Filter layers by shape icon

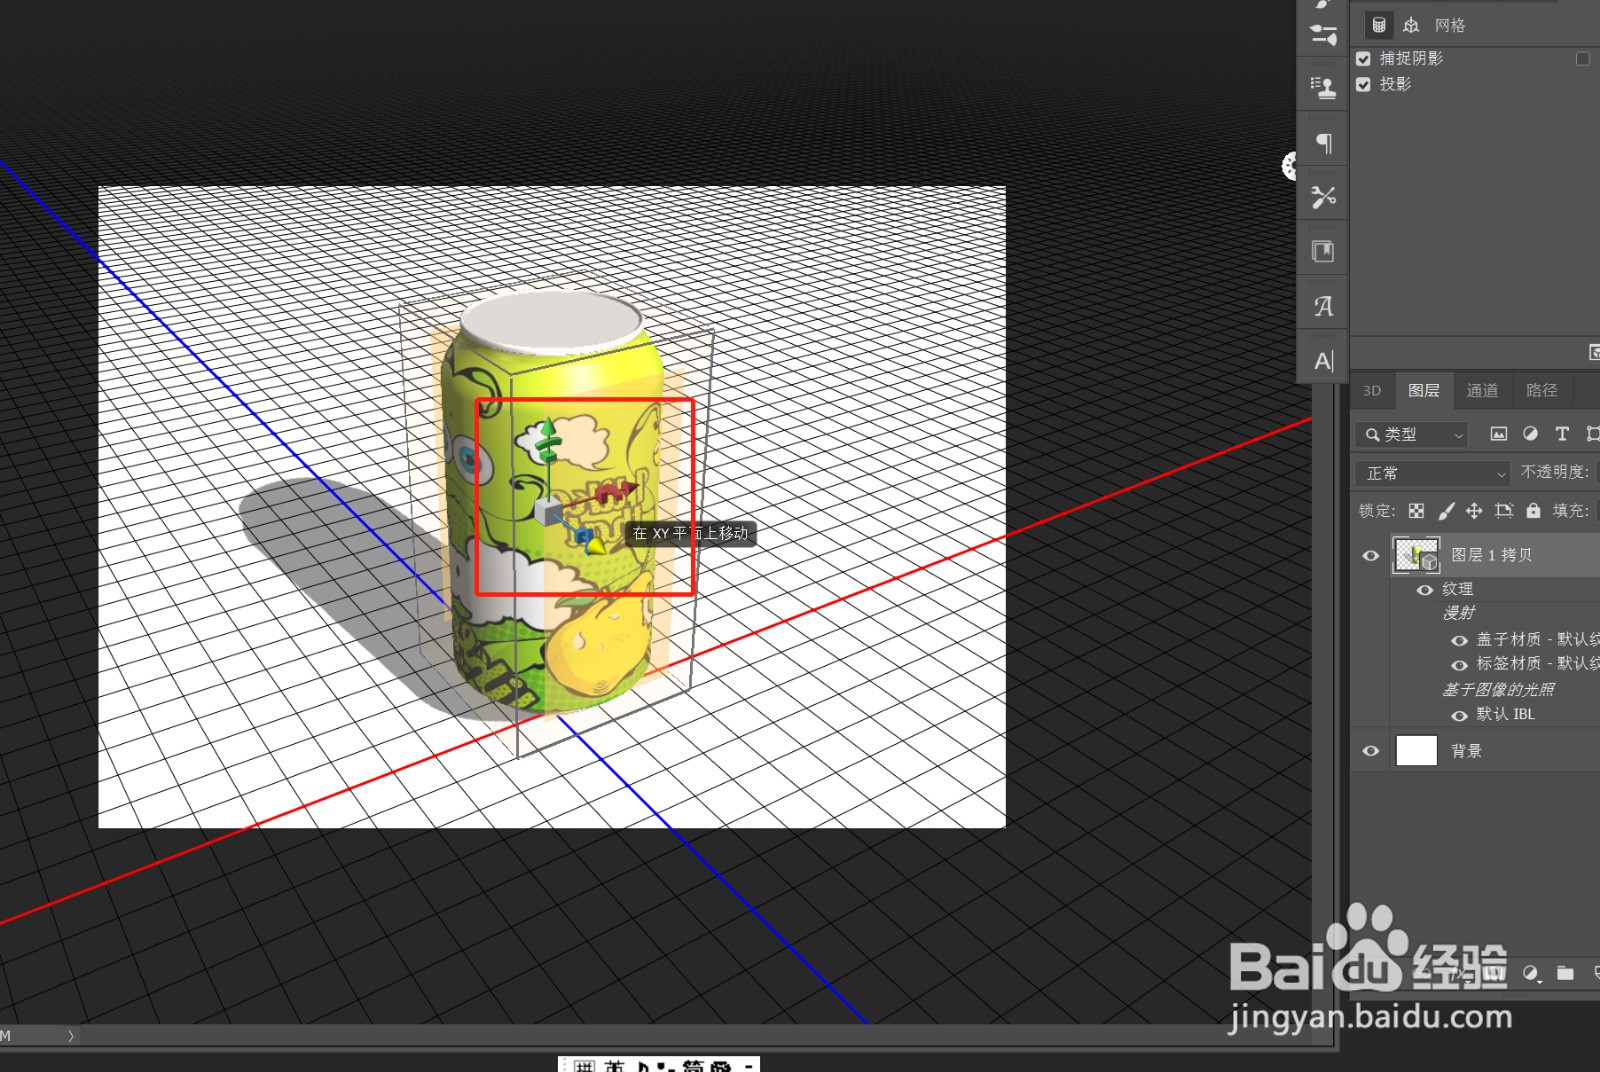pos(1593,434)
